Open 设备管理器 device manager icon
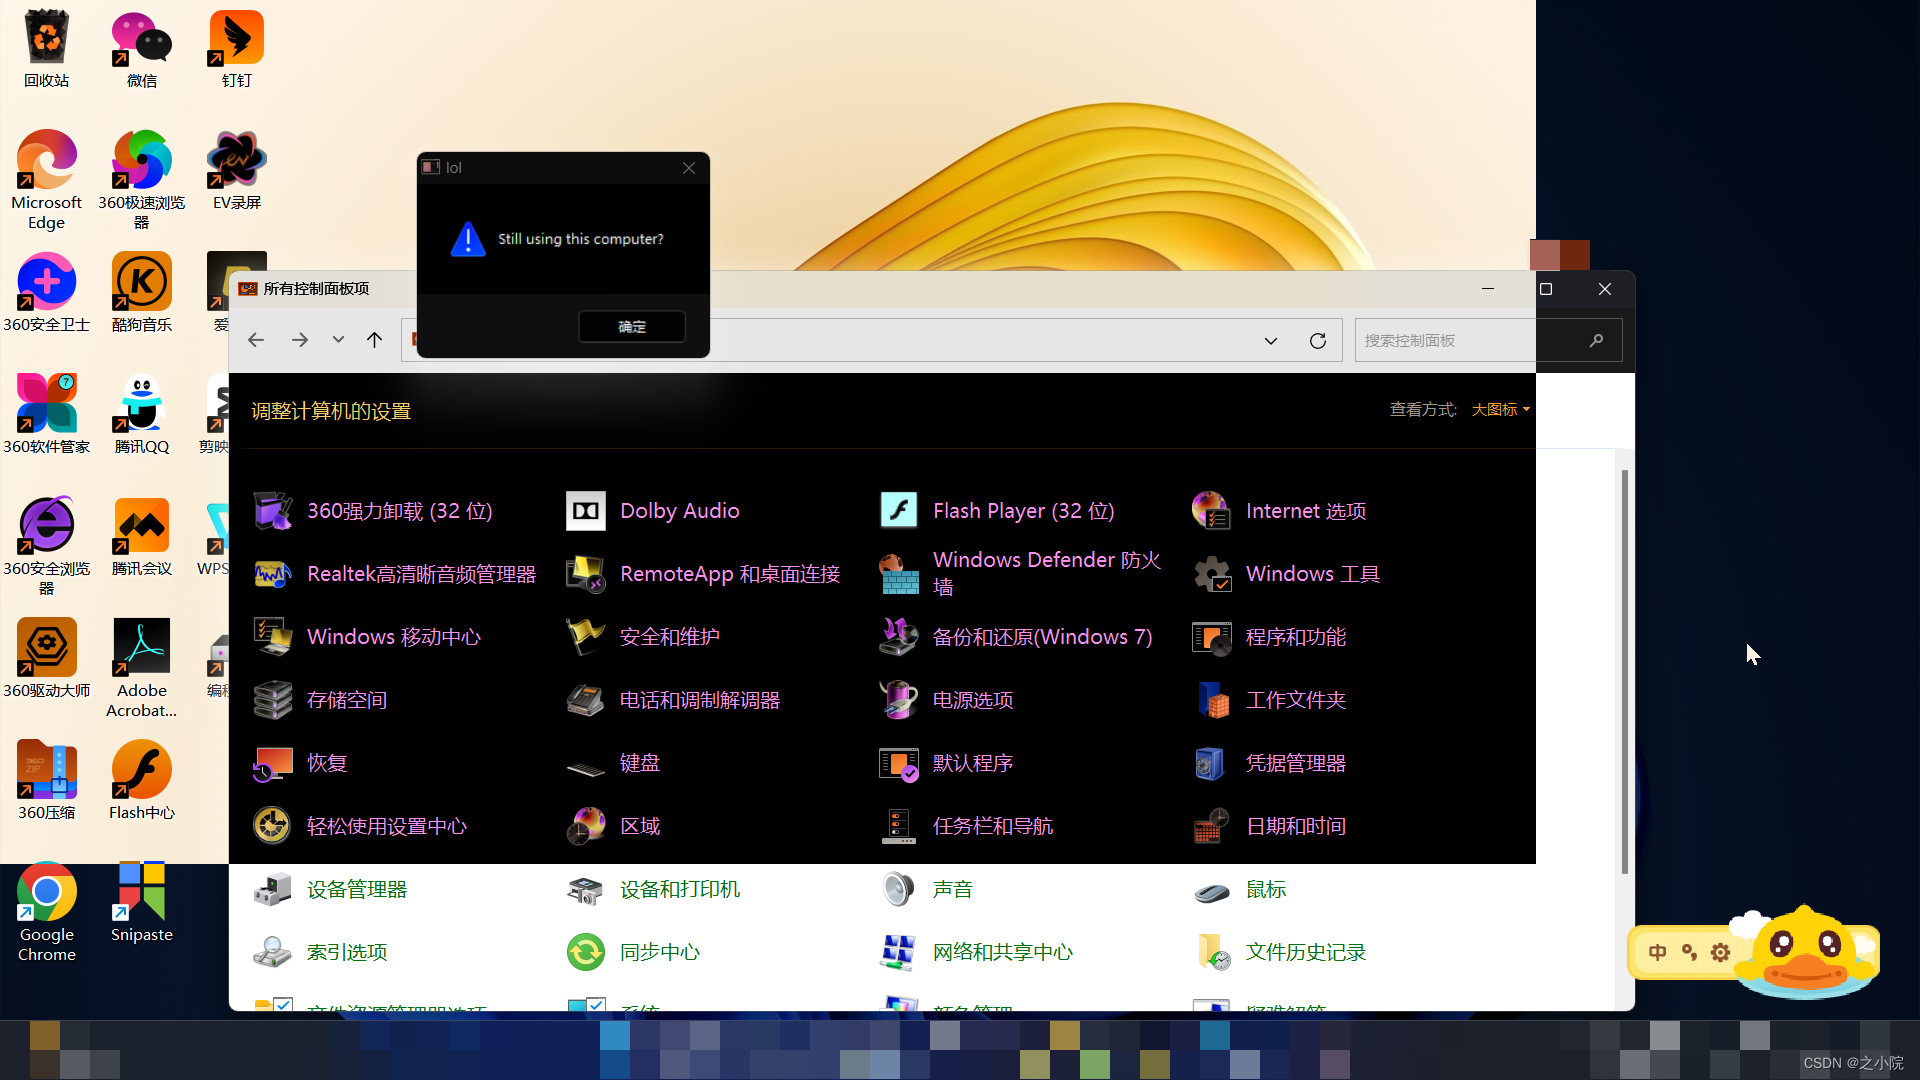 pyautogui.click(x=272, y=889)
